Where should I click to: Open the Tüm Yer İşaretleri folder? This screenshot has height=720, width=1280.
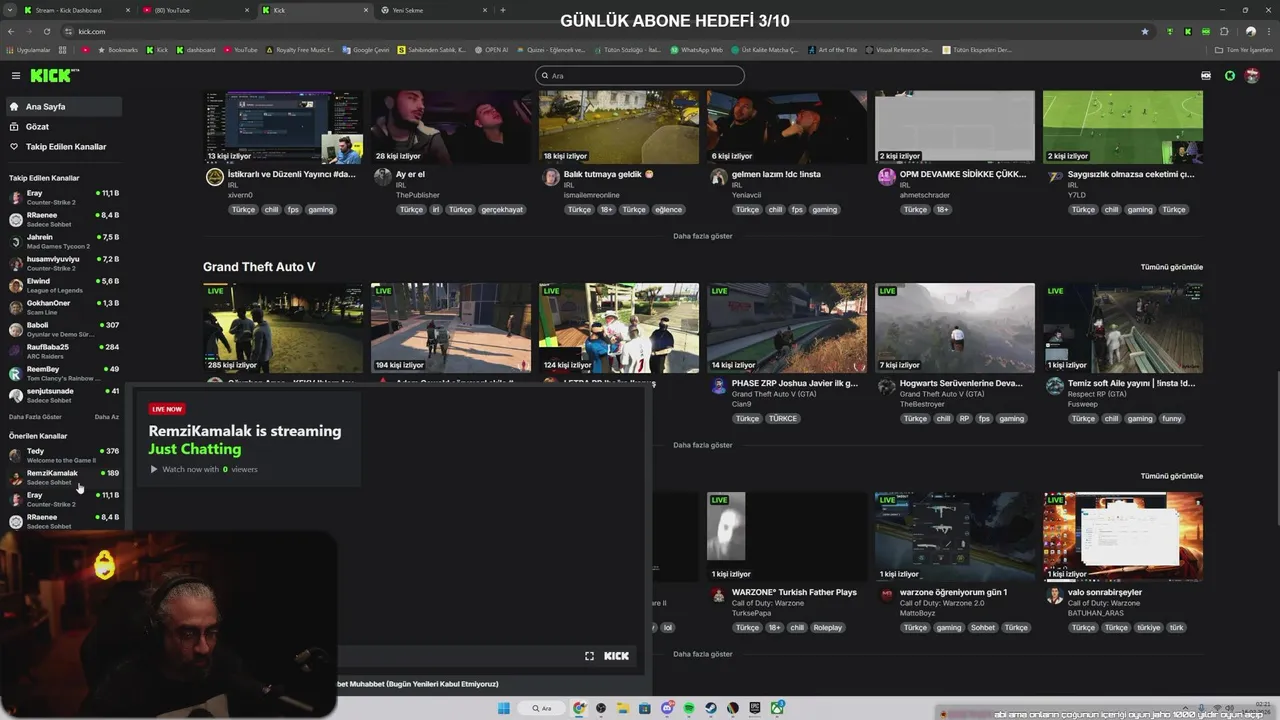tap(1244, 50)
